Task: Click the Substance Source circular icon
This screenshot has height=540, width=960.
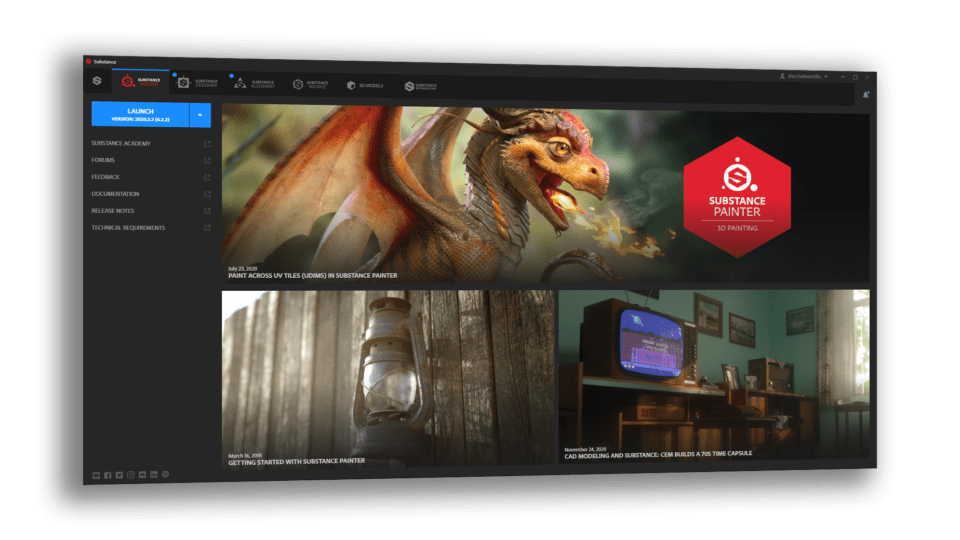Action: 298,84
